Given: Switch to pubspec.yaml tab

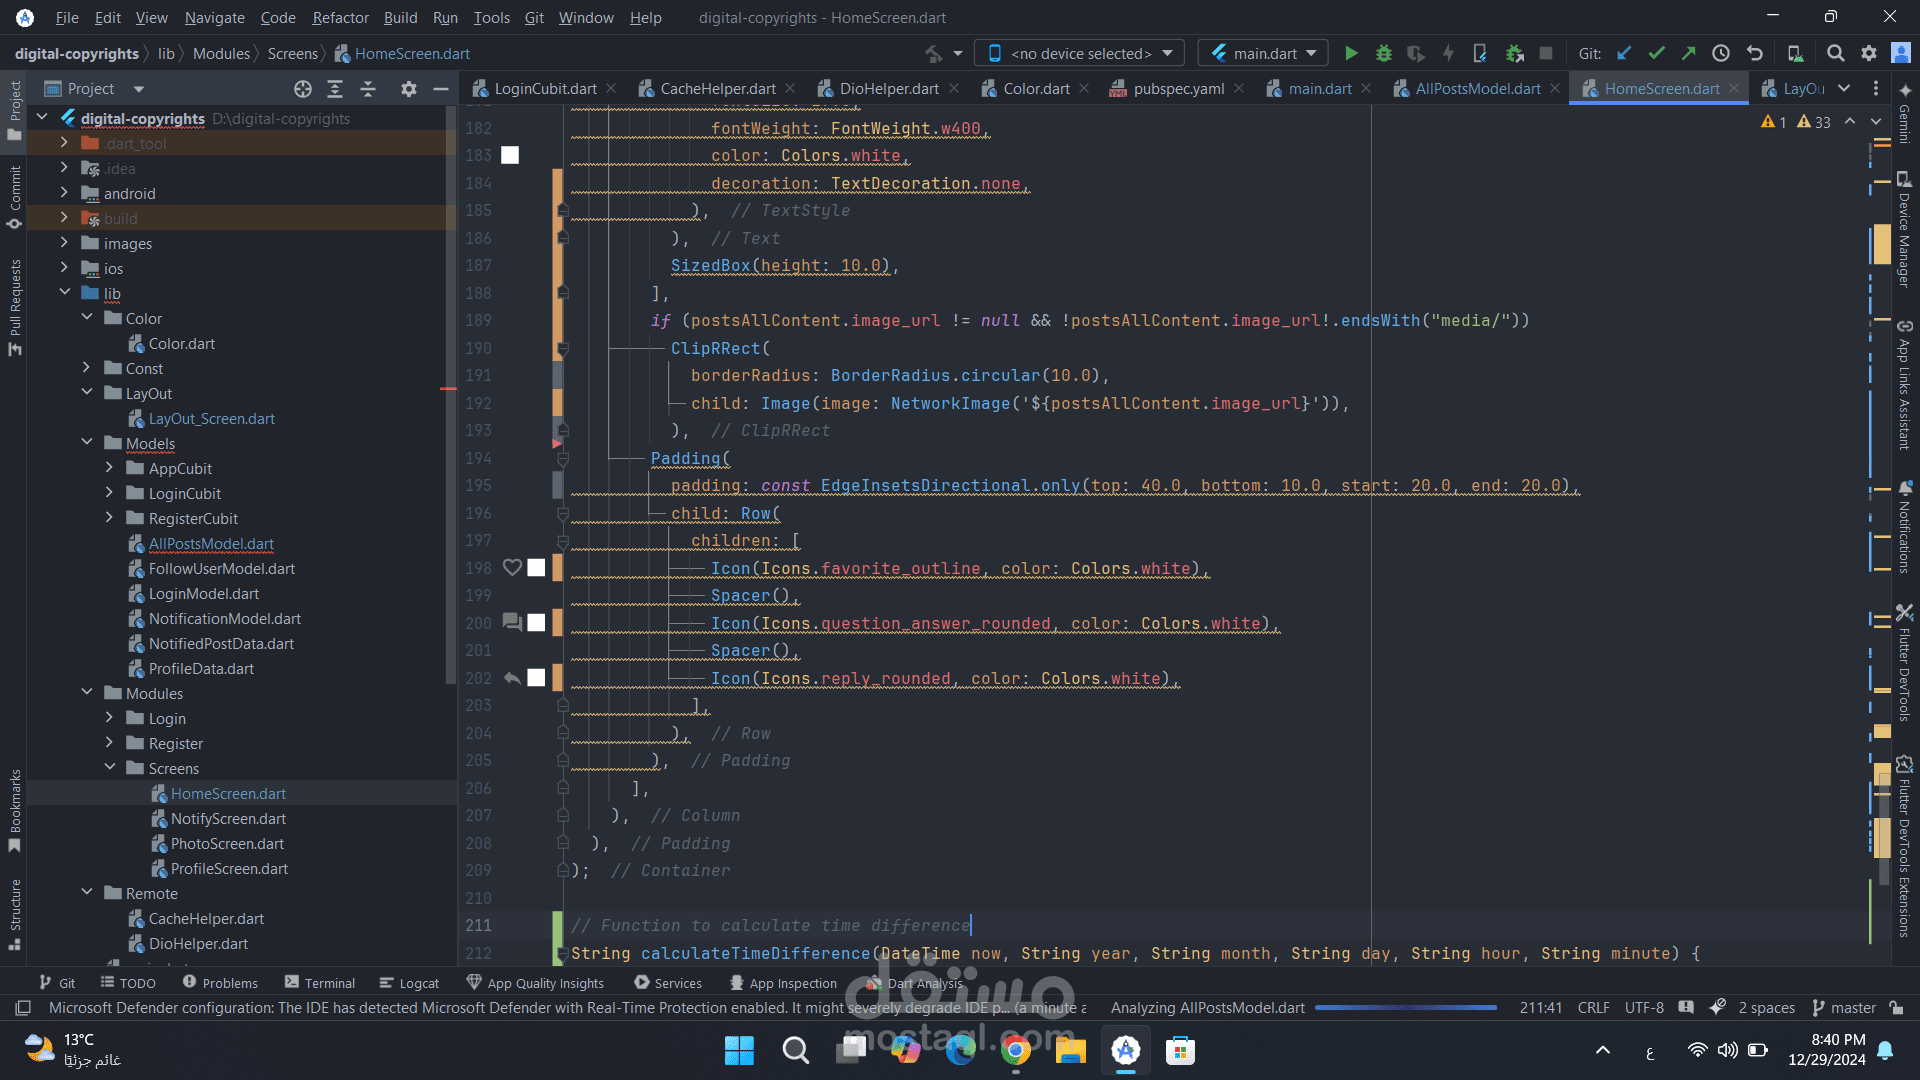Looking at the screenshot, I should pyautogui.click(x=1177, y=89).
